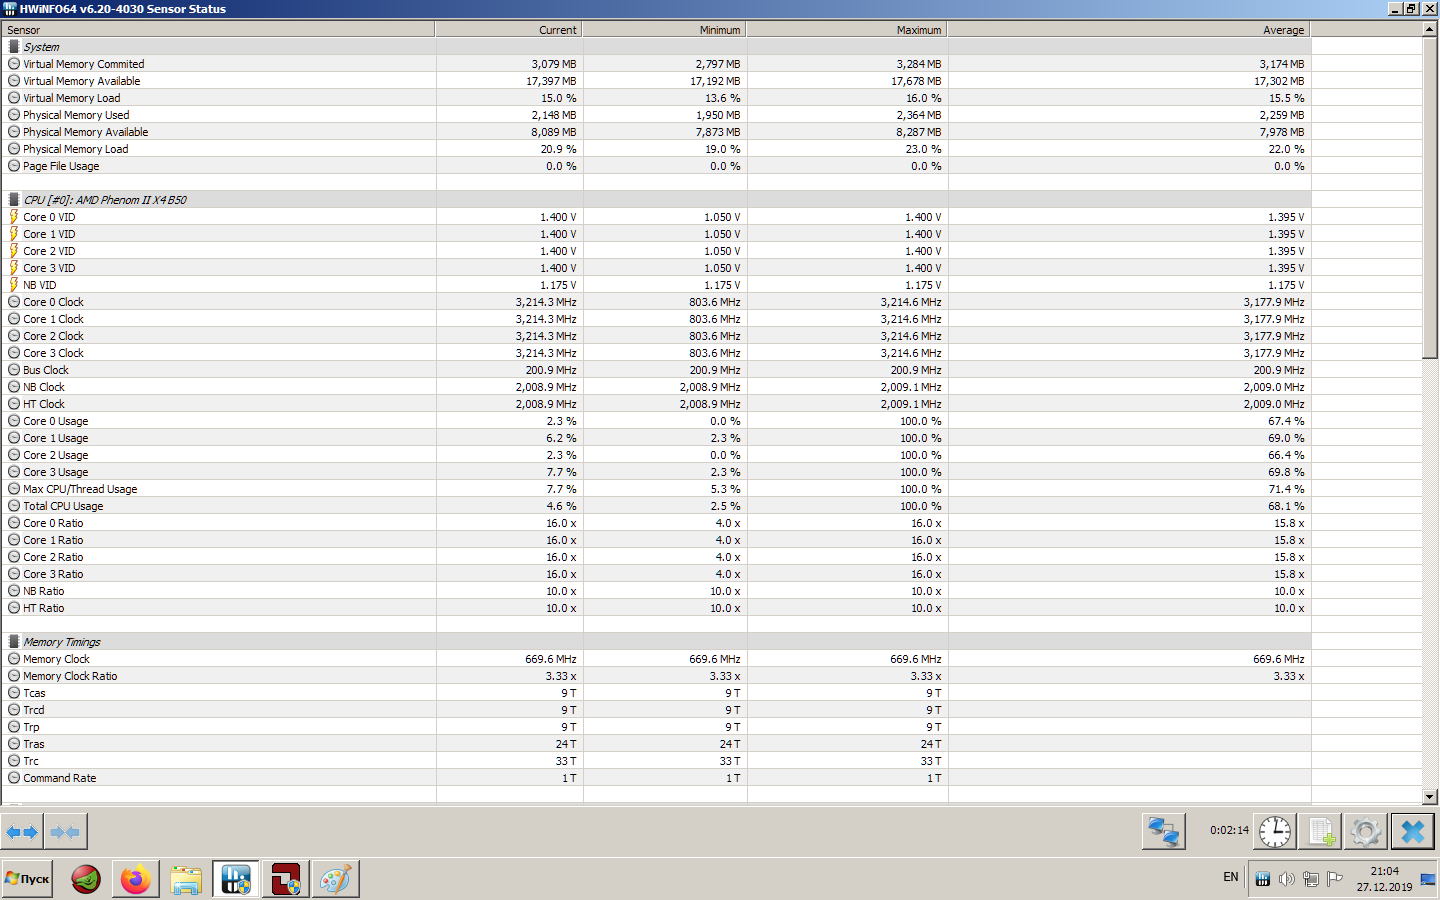Click the scrollbar down arrow of the sensor list
The width and height of the screenshot is (1440, 900).
[1430, 797]
